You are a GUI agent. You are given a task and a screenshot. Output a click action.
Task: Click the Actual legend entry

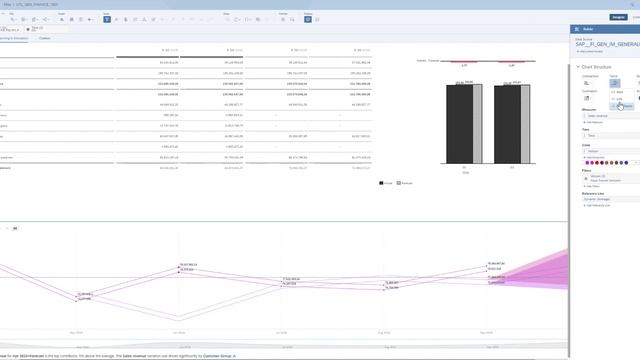pos(386,183)
